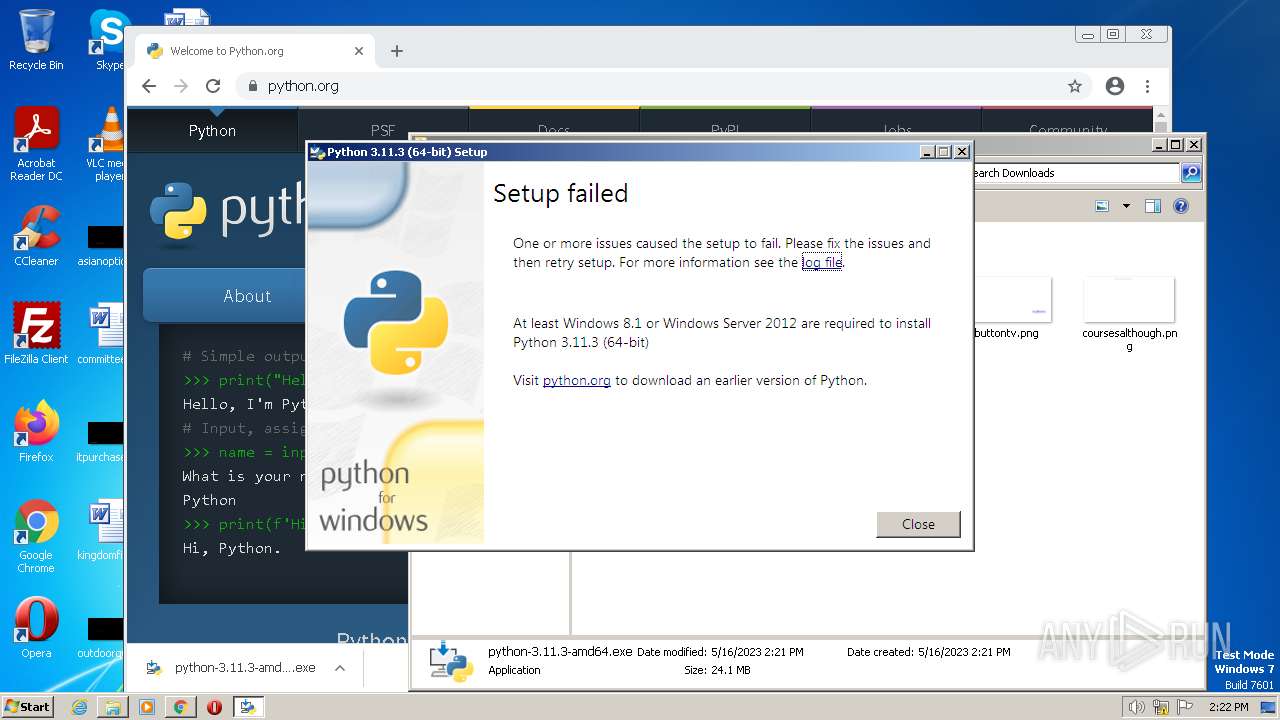Viewport: 1280px width, 720px height.
Task: Toggle the preview pane in Explorer
Action: [1152, 206]
